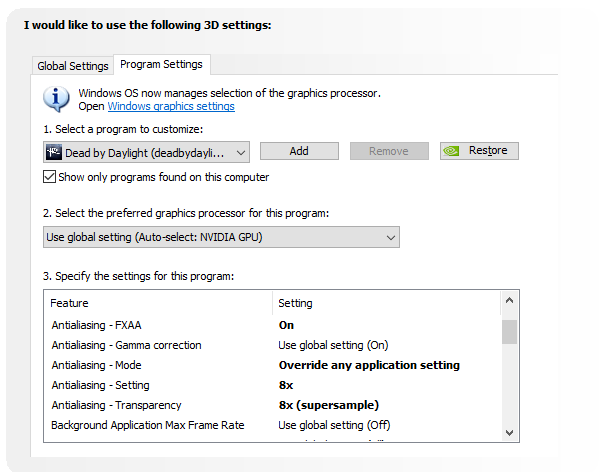Click the Dead by Daylight program icon
This screenshot has height=472, width=601.
(54, 152)
